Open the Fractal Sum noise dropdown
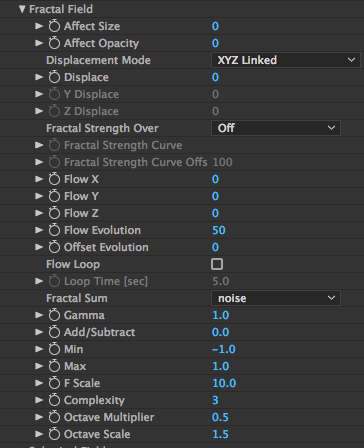The image size is (364, 448). point(276,298)
